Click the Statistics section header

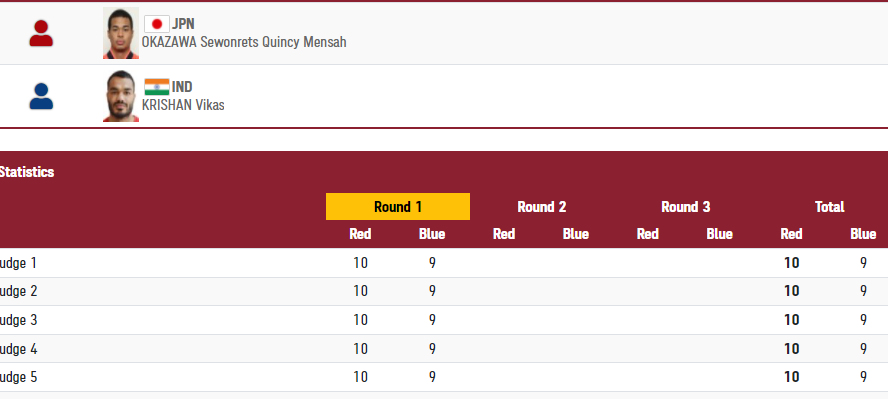[x=27, y=172]
